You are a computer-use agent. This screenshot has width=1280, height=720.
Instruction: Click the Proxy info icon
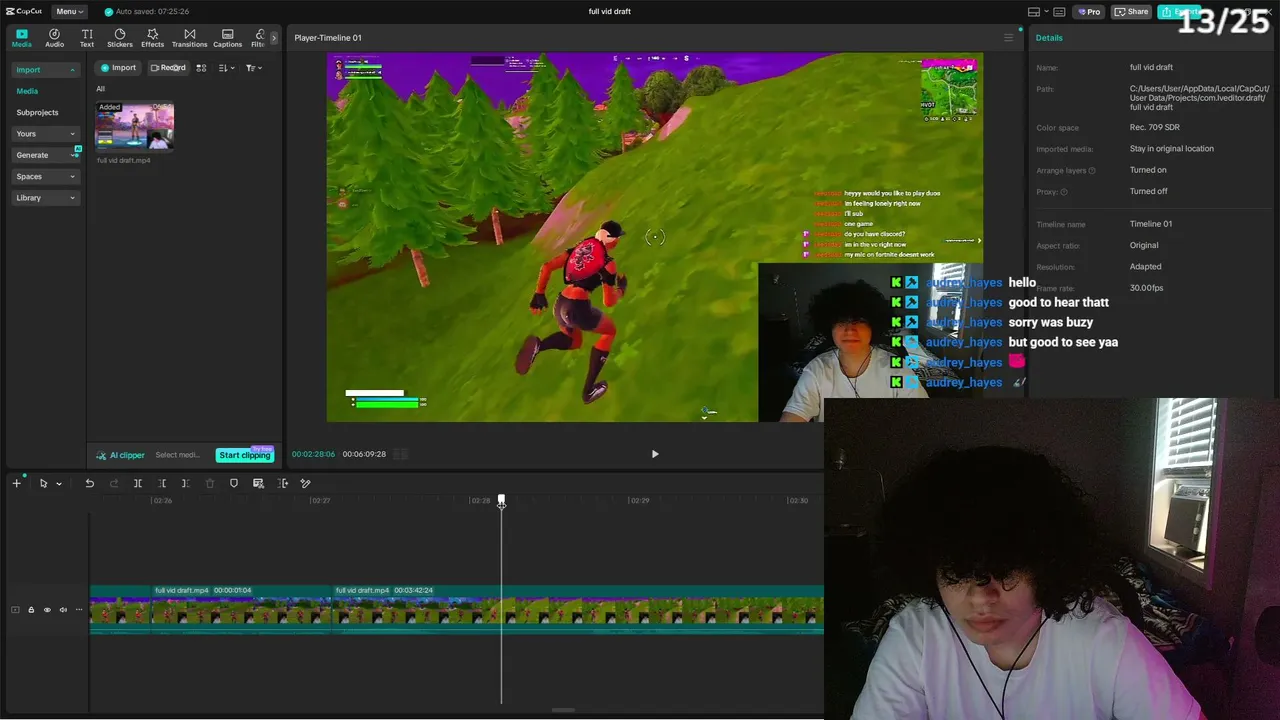tap(1063, 192)
